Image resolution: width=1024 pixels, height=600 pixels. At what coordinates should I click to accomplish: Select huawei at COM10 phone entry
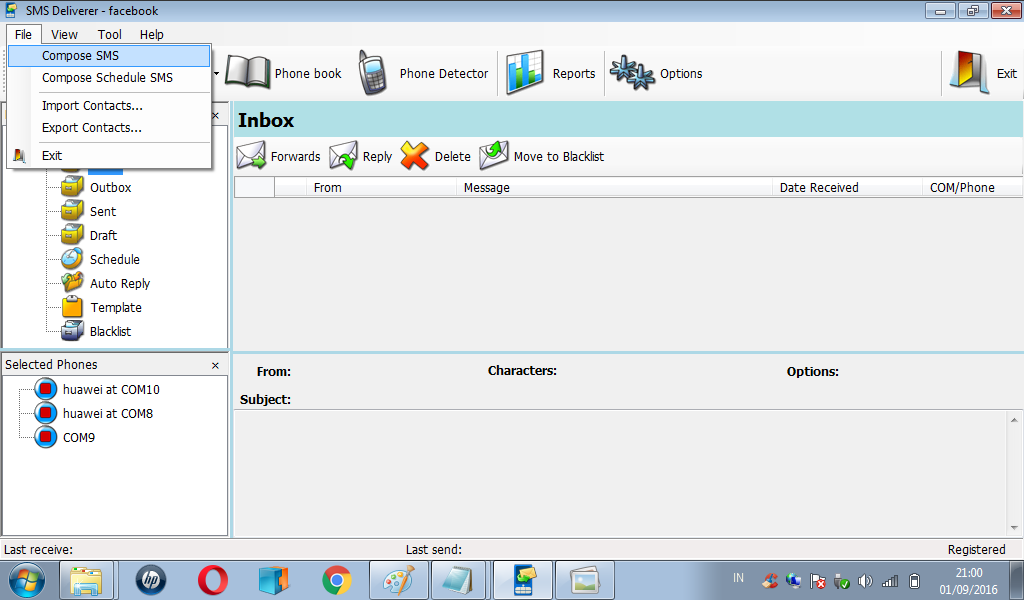111,390
